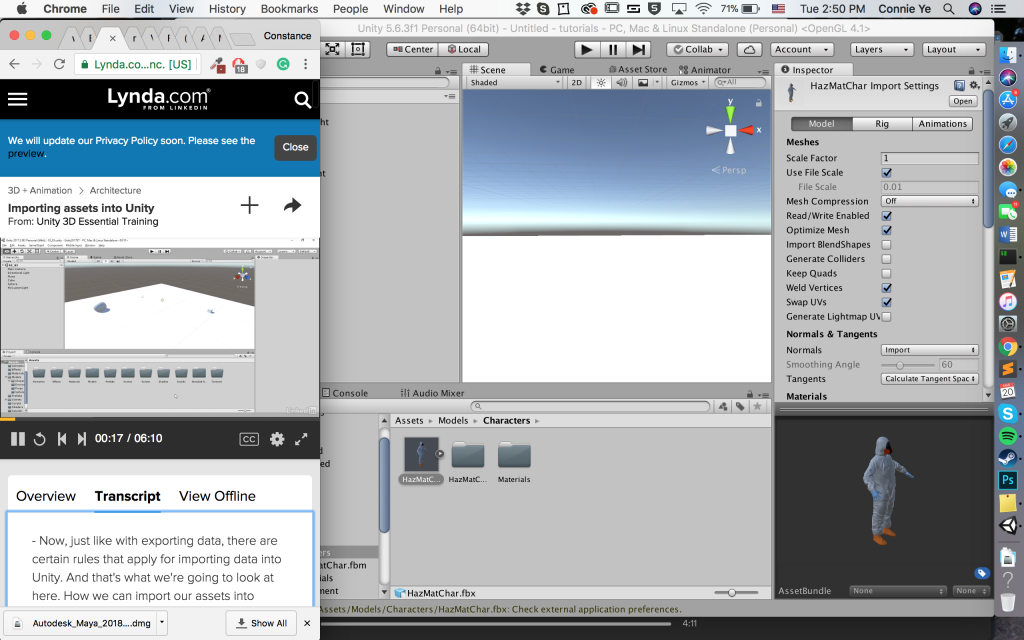Open Normals Import dropdown

pos(929,350)
